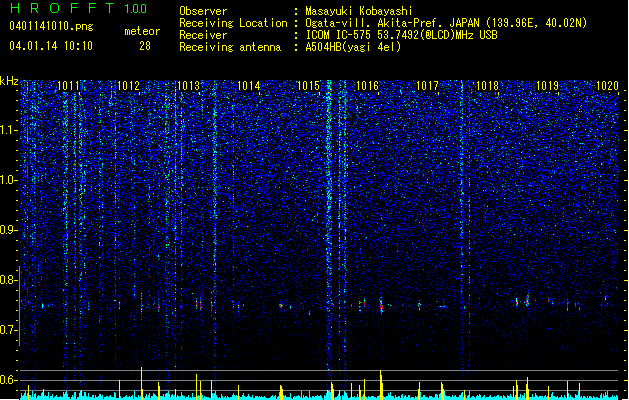Click the 1014 time marker
Image resolution: width=629 pixels, height=400 pixels.
point(248,85)
